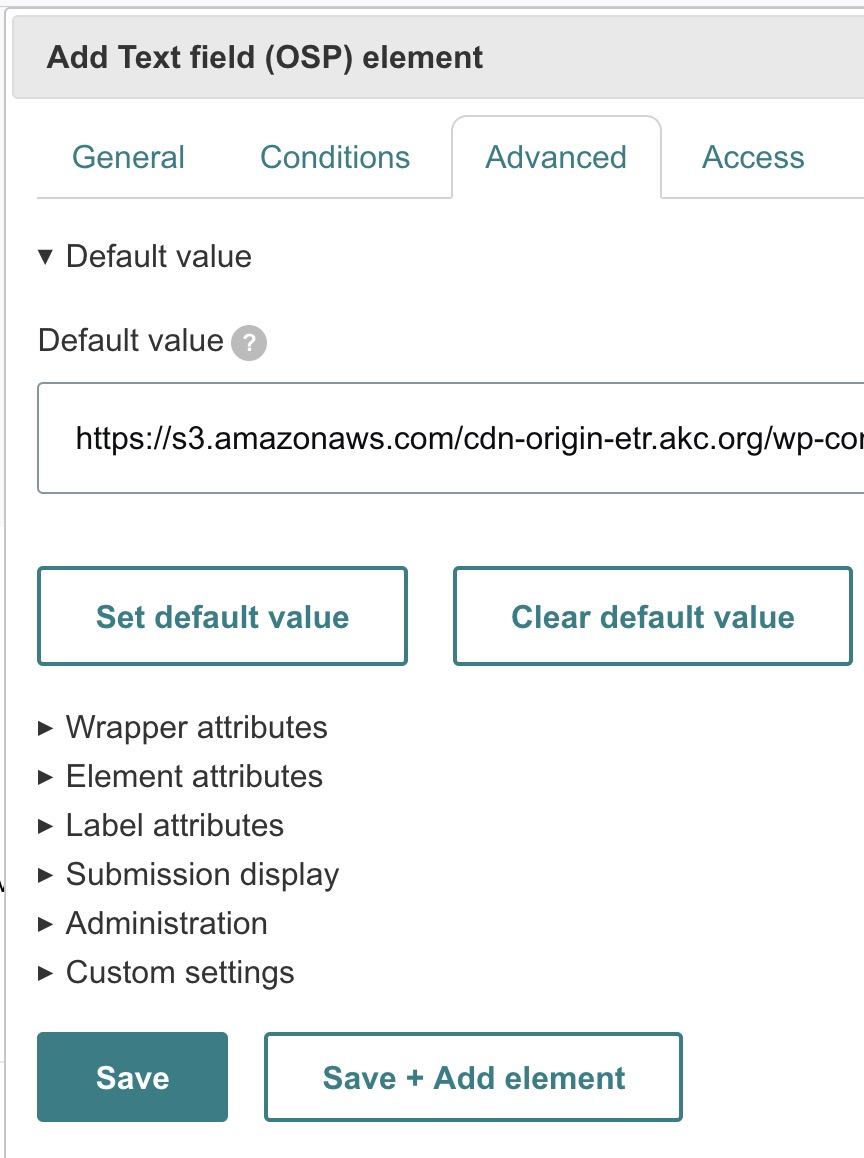Click Save + Add element button
Viewport: 864px width, 1158px height.
[473, 1077]
